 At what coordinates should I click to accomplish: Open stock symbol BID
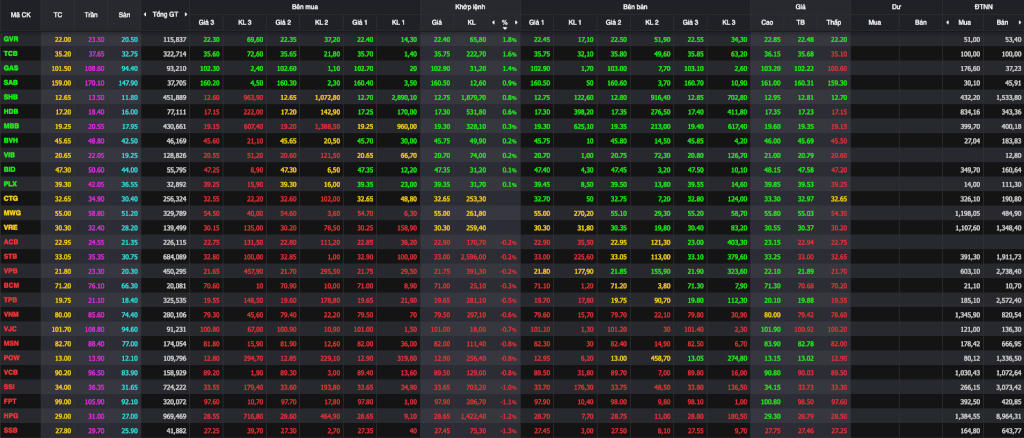click(x=10, y=168)
